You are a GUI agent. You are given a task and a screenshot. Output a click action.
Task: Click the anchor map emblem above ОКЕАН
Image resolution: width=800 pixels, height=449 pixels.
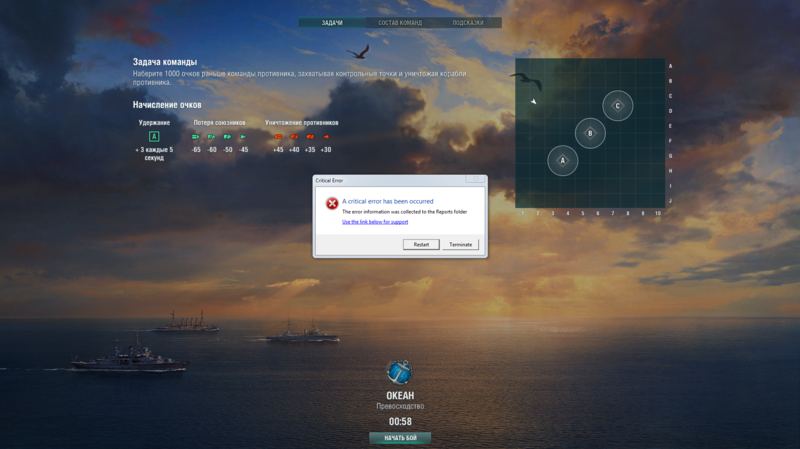399,372
